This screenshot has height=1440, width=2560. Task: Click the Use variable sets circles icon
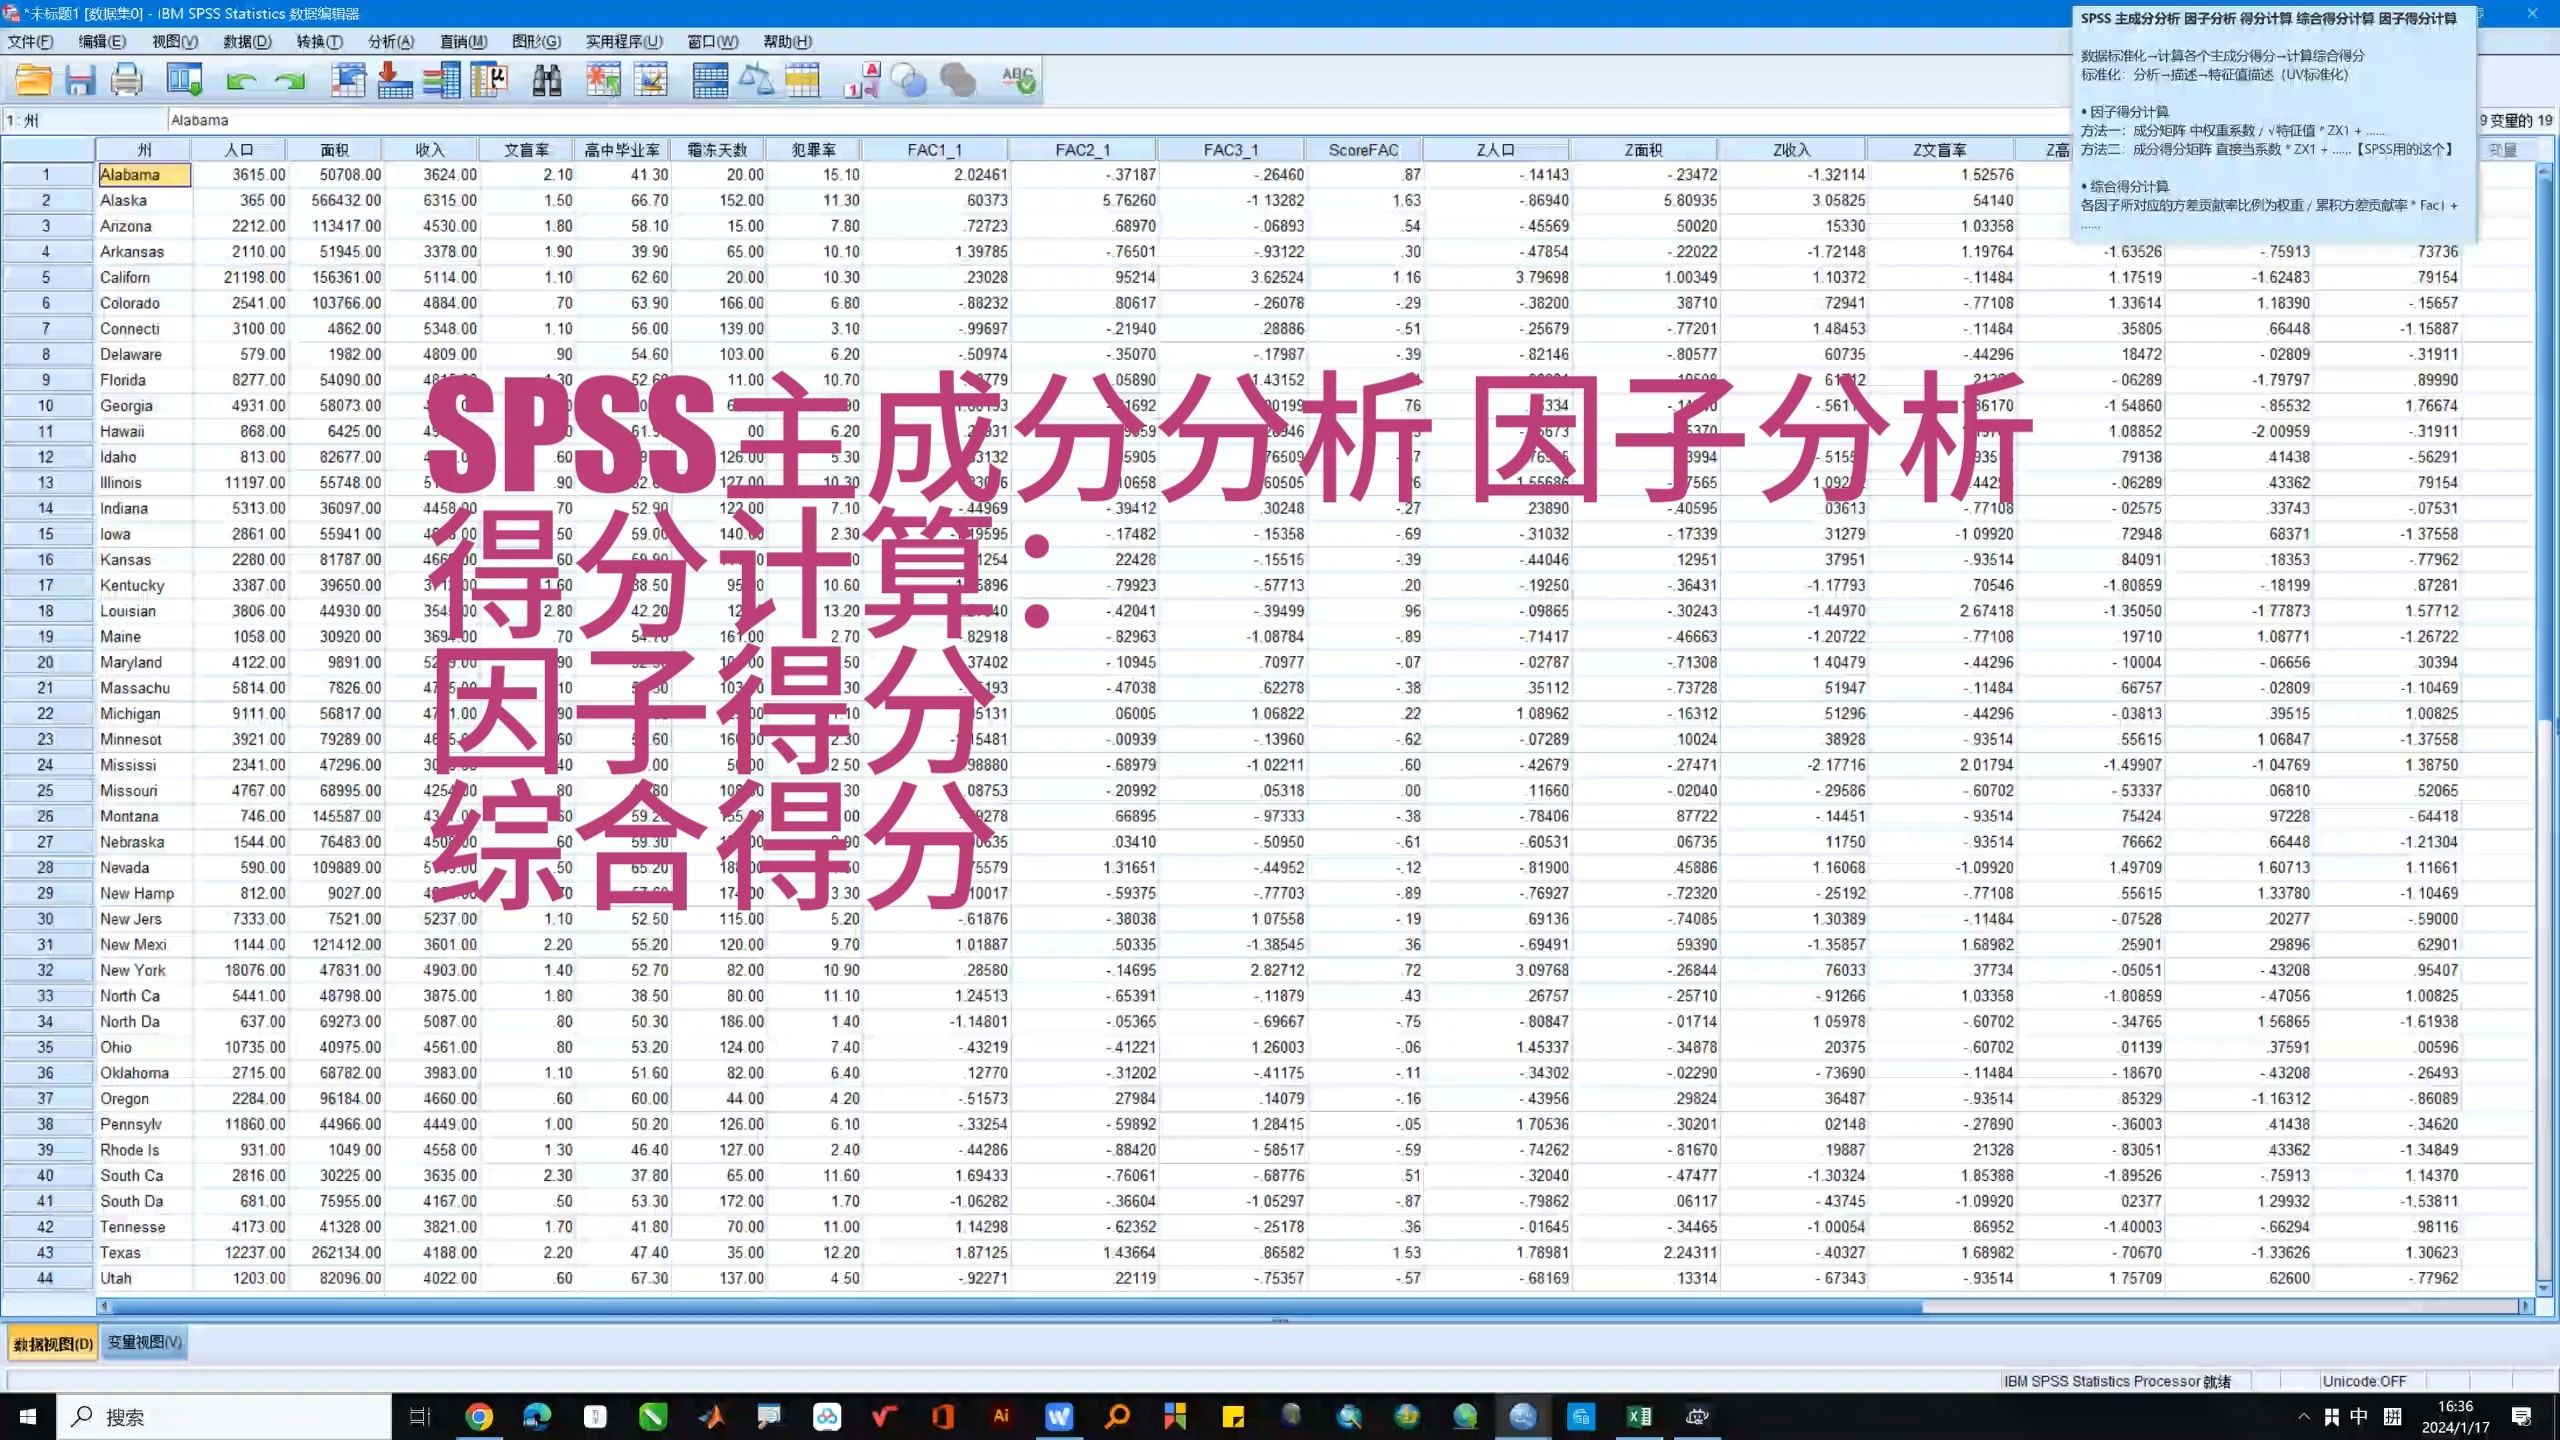click(x=909, y=80)
